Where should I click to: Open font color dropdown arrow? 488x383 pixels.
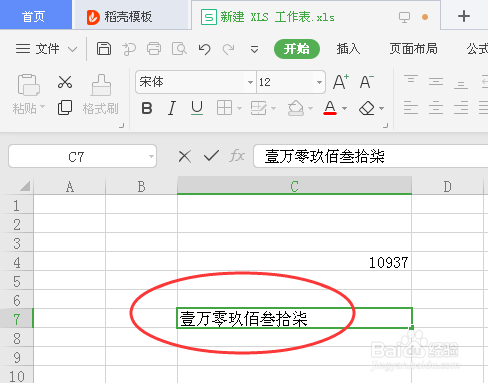[x=344, y=108]
